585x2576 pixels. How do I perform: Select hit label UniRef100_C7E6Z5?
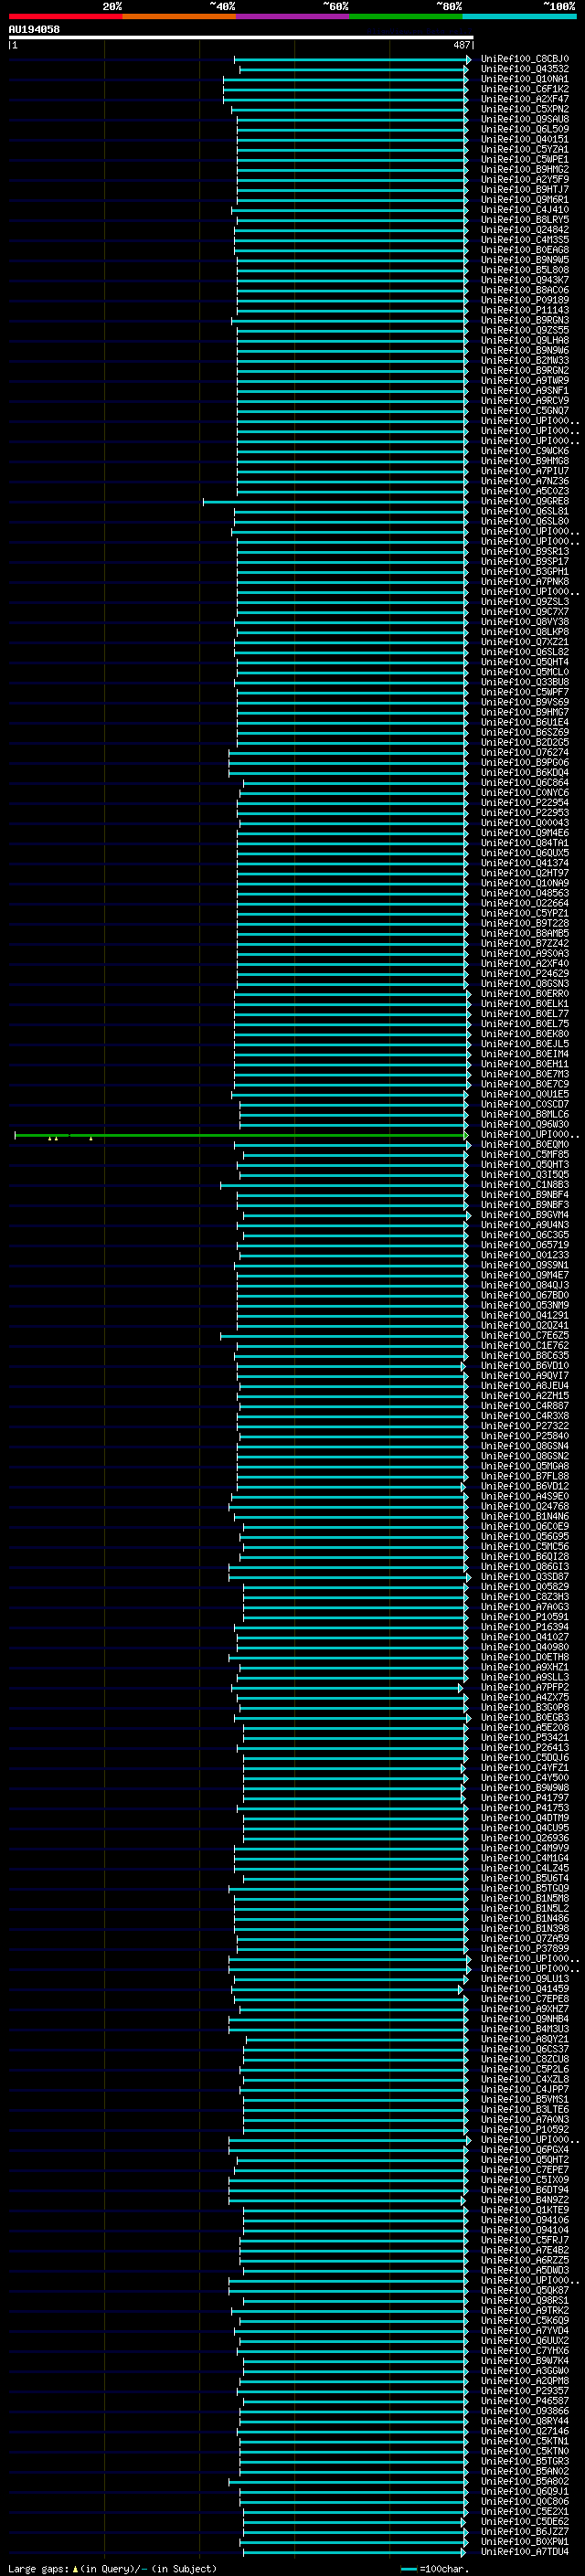(524, 1335)
